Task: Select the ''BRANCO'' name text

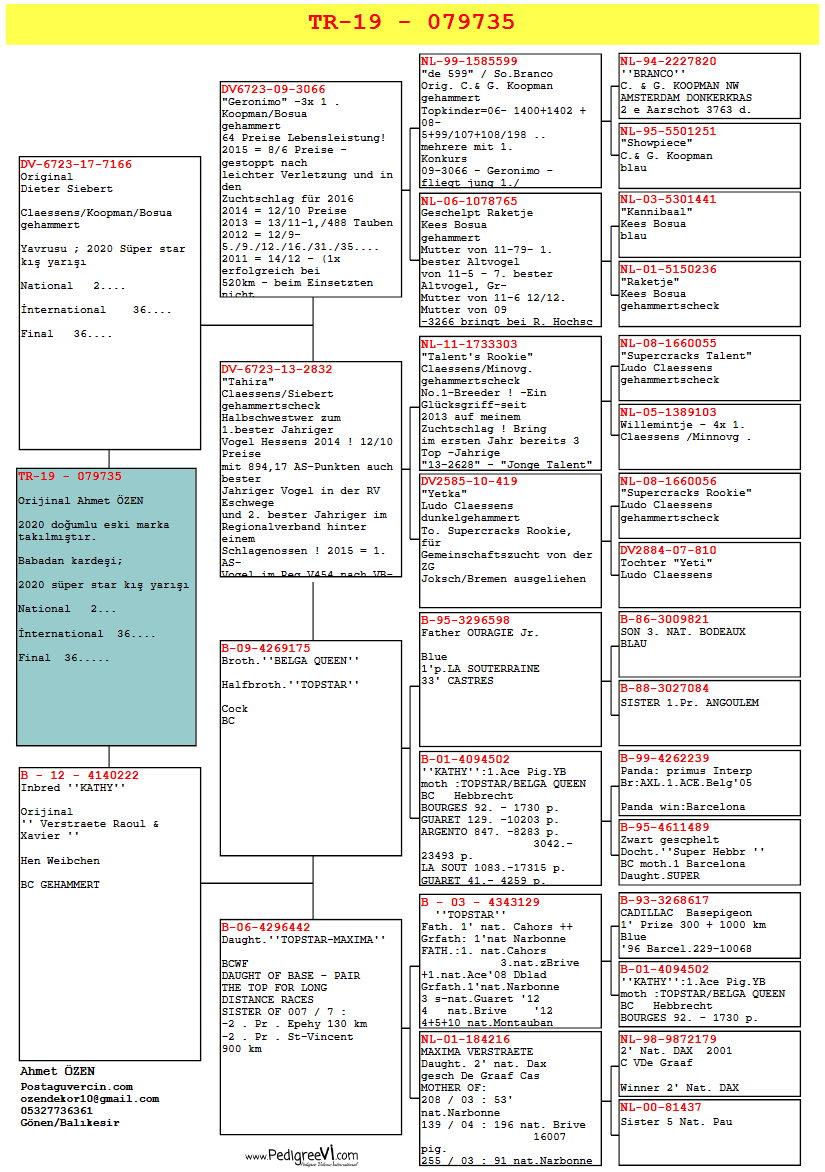Action: (653, 74)
